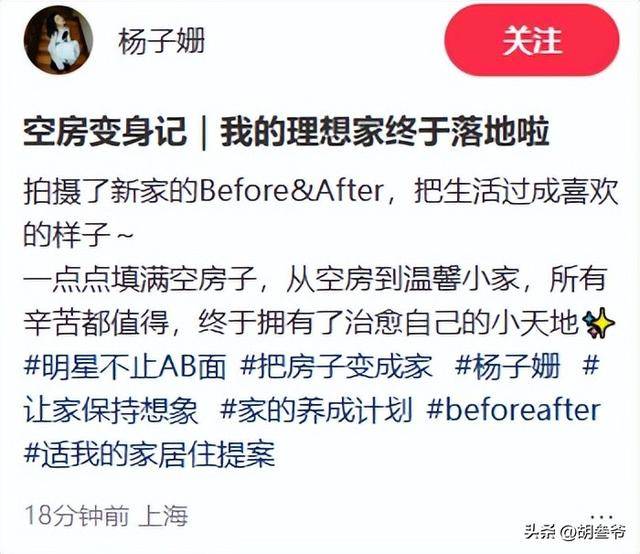Open hashtag #家的养成计划
The width and height of the screenshot is (640, 554).
click(316, 410)
